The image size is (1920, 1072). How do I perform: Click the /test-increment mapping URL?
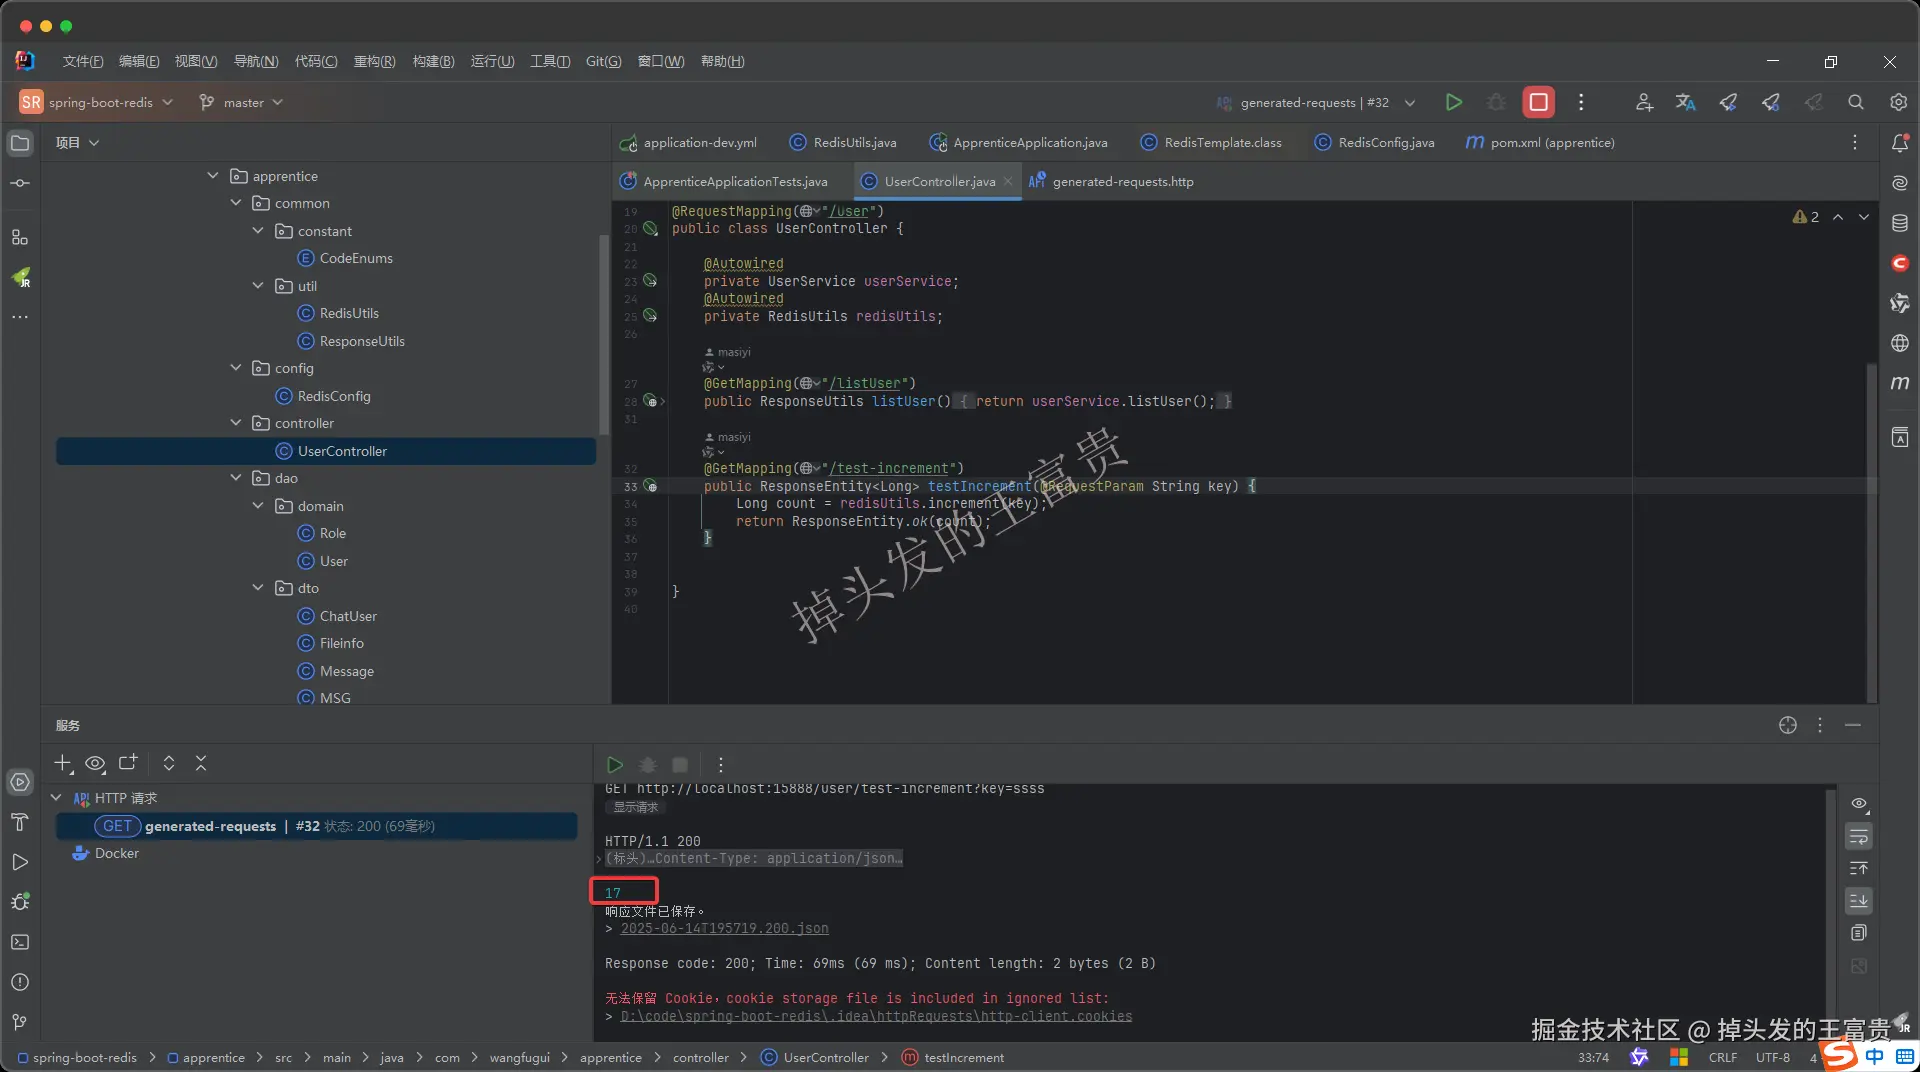point(892,469)
